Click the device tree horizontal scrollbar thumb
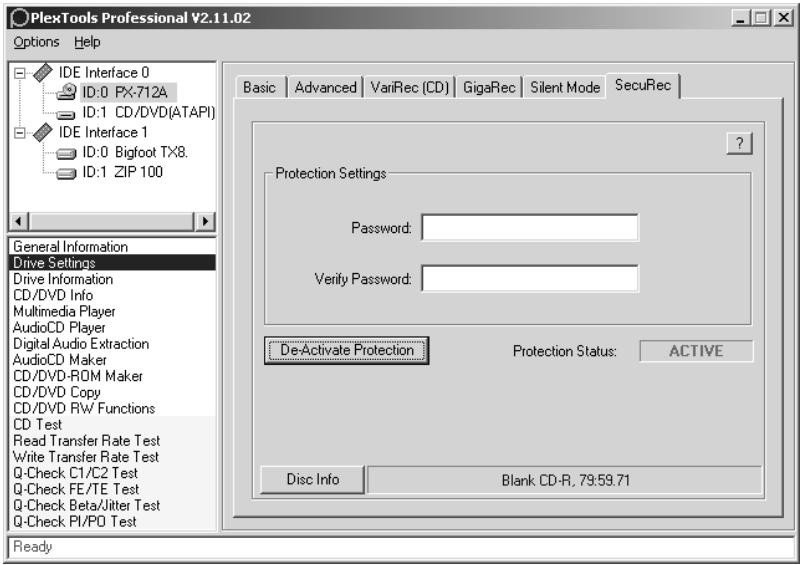The image size is (801, 565). pyautogui.click(x=112, y=222)
